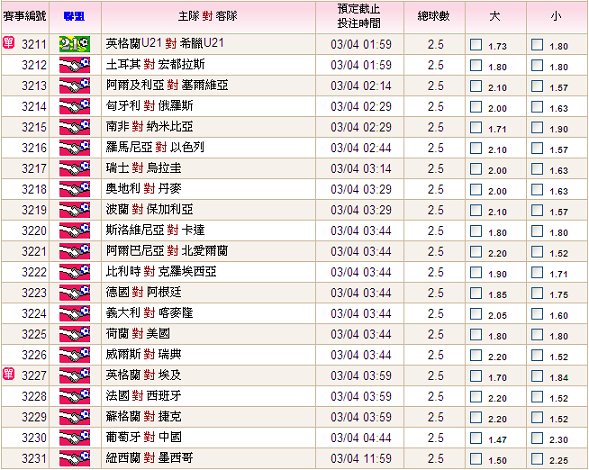Image resolution: width=589 pixels, height=470 pixels.
Task: Click the U21 league icon for match 3211
Action: (74, 44)
